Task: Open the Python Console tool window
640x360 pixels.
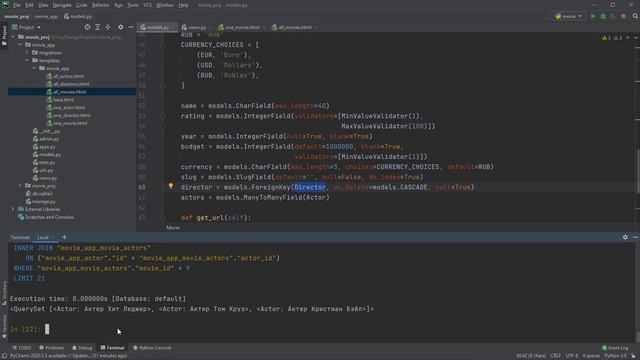Action: point(152,348)
